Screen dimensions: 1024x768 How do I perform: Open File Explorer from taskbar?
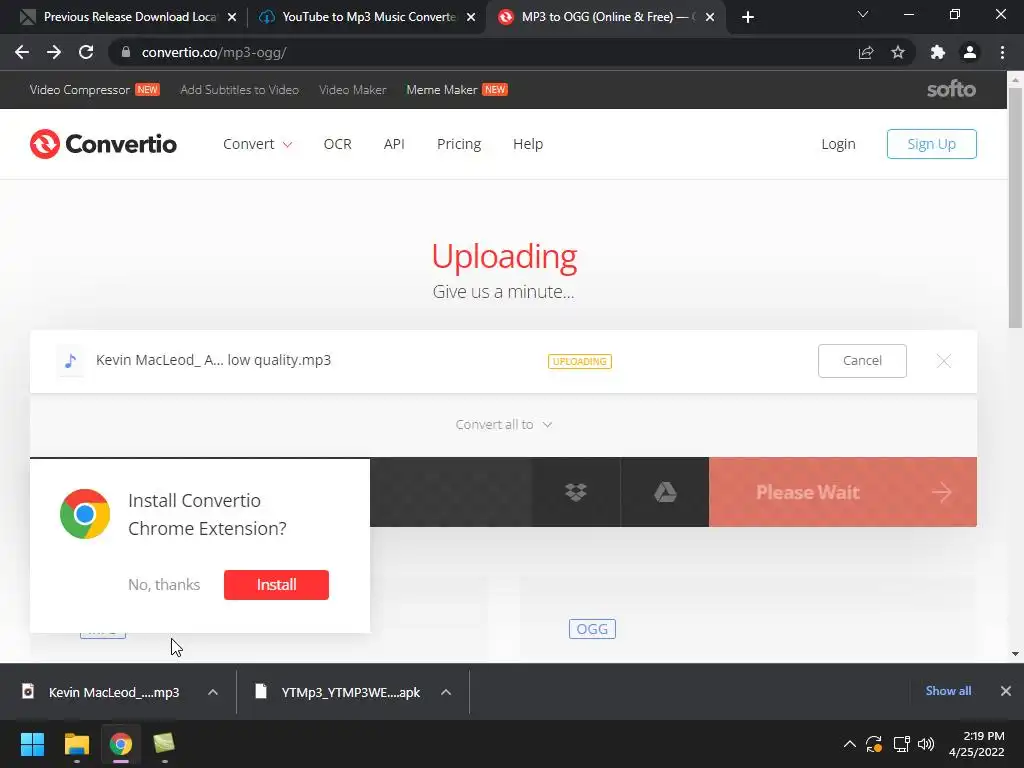(x=76, y=744)
